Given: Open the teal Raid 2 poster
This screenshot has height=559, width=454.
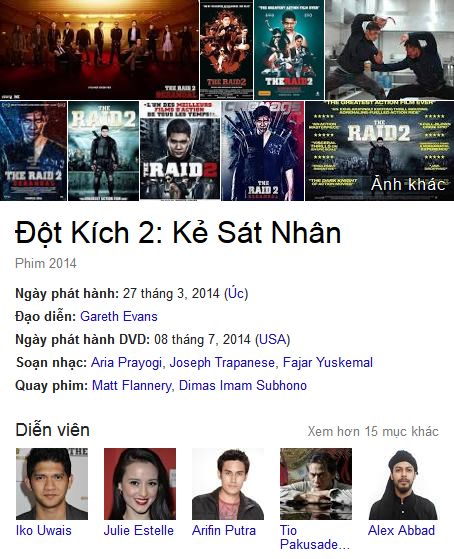Looking at the screenshot, I should [x=289, y=50].
